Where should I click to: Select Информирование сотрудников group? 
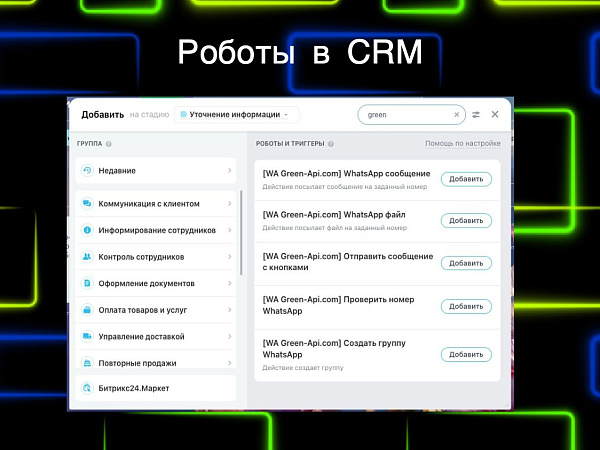coord(156,230)
